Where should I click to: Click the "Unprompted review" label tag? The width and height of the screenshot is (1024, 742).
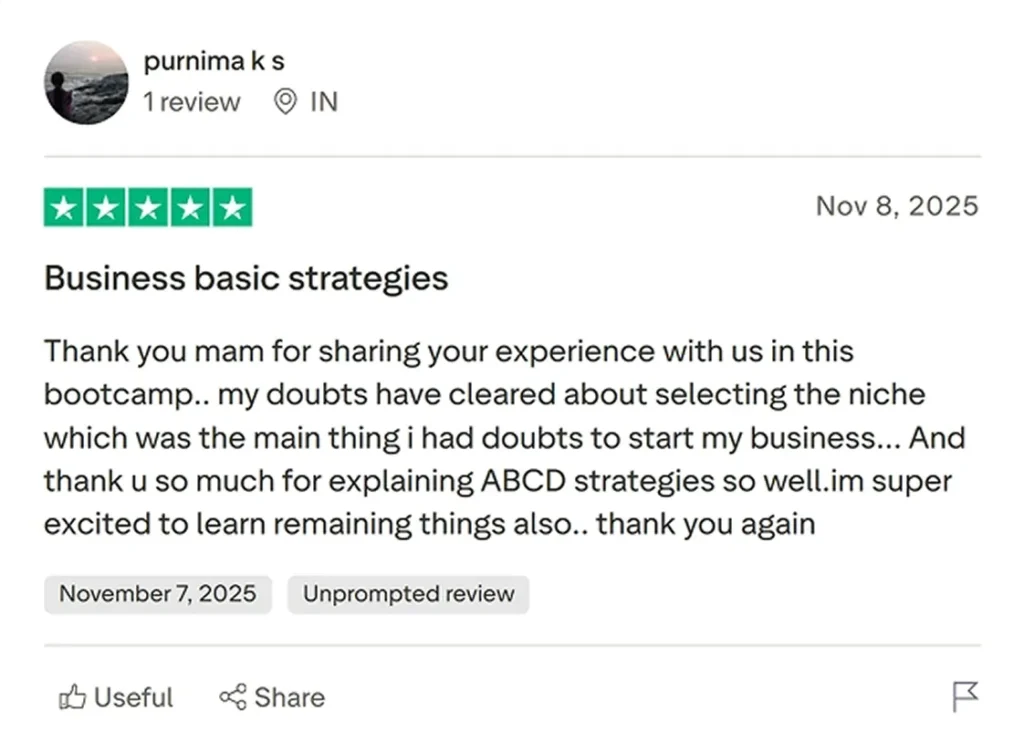[408, 594]
